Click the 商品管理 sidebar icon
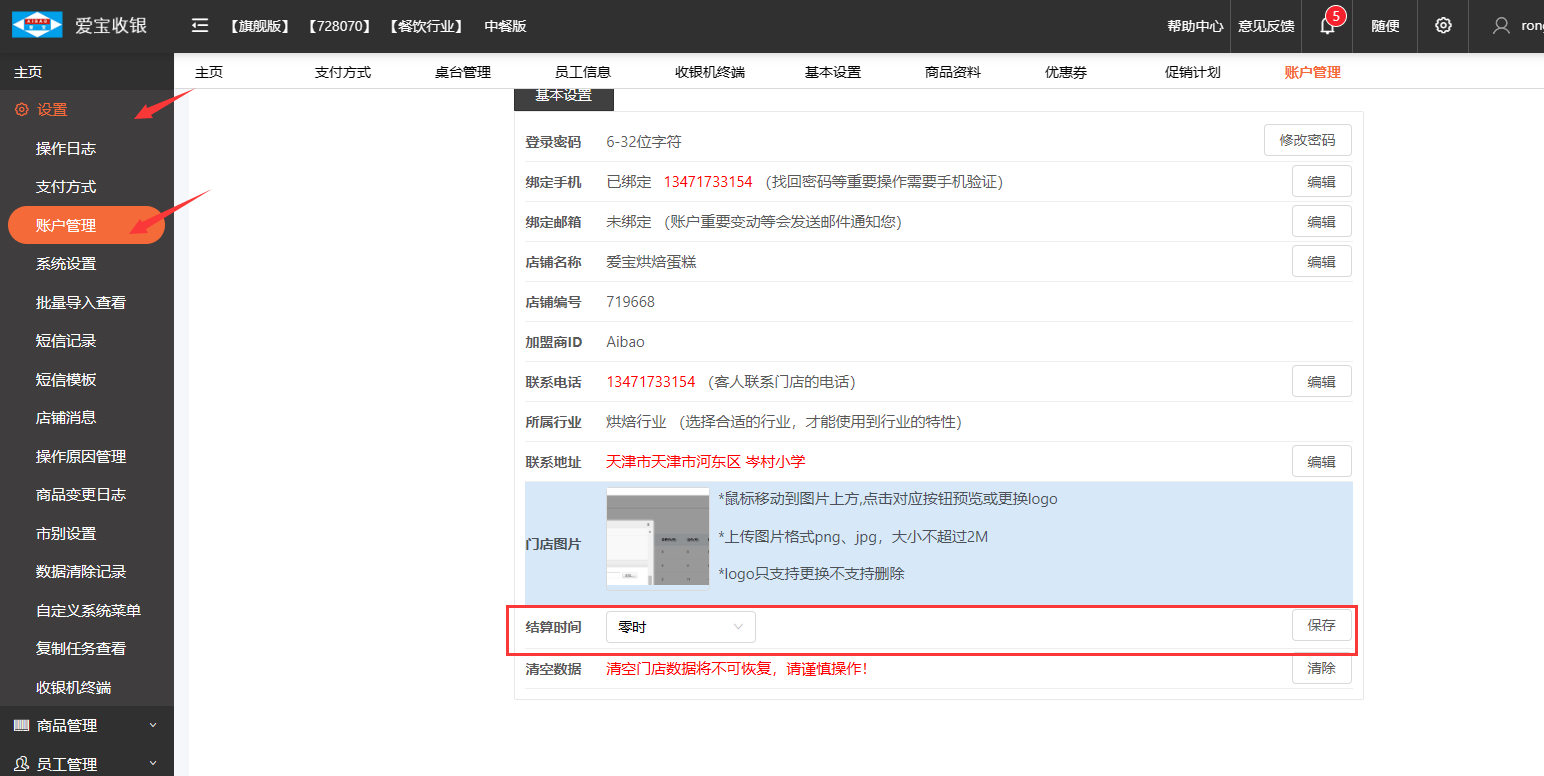The image size is (1544, 776). (x=21, y=726)
